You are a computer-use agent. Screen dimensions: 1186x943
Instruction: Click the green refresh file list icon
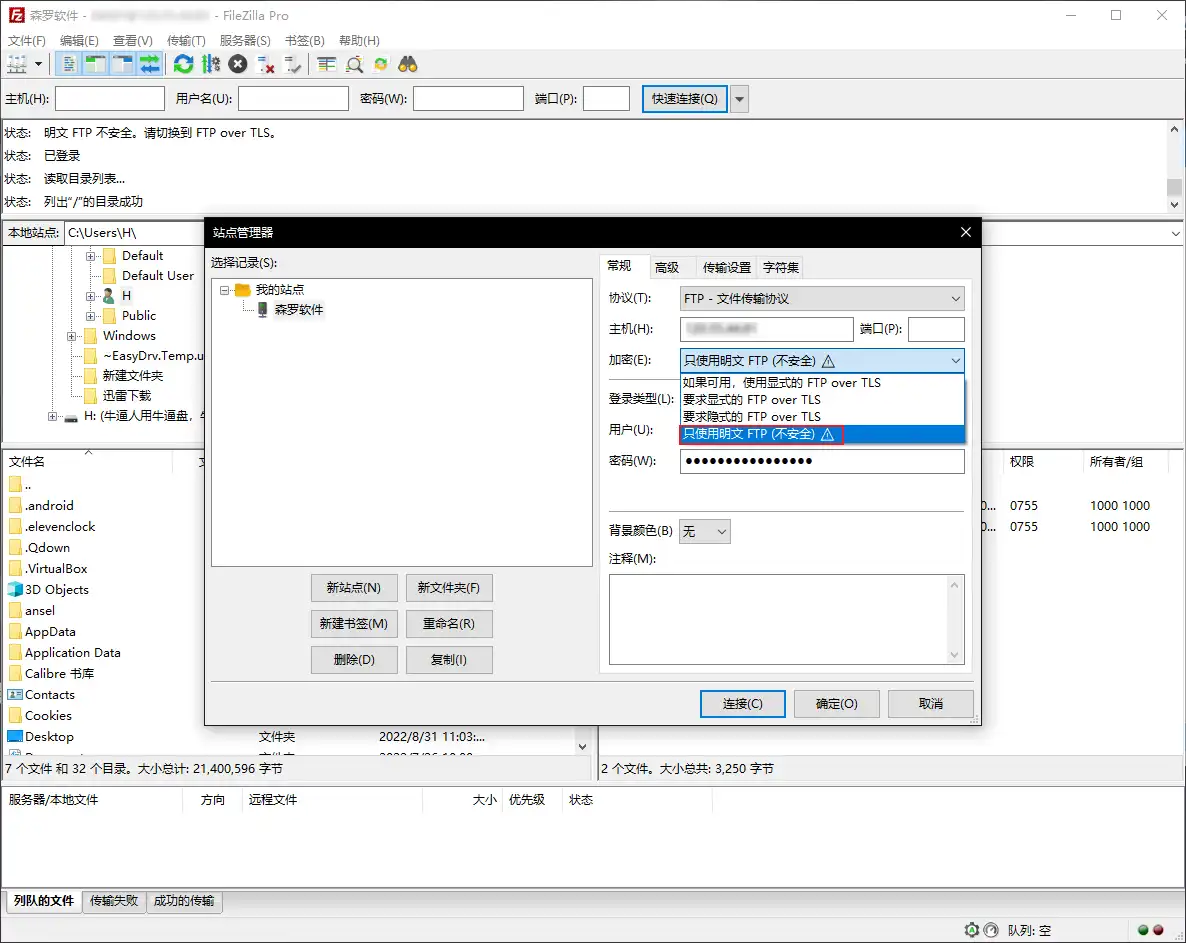(x=183, y=64)
